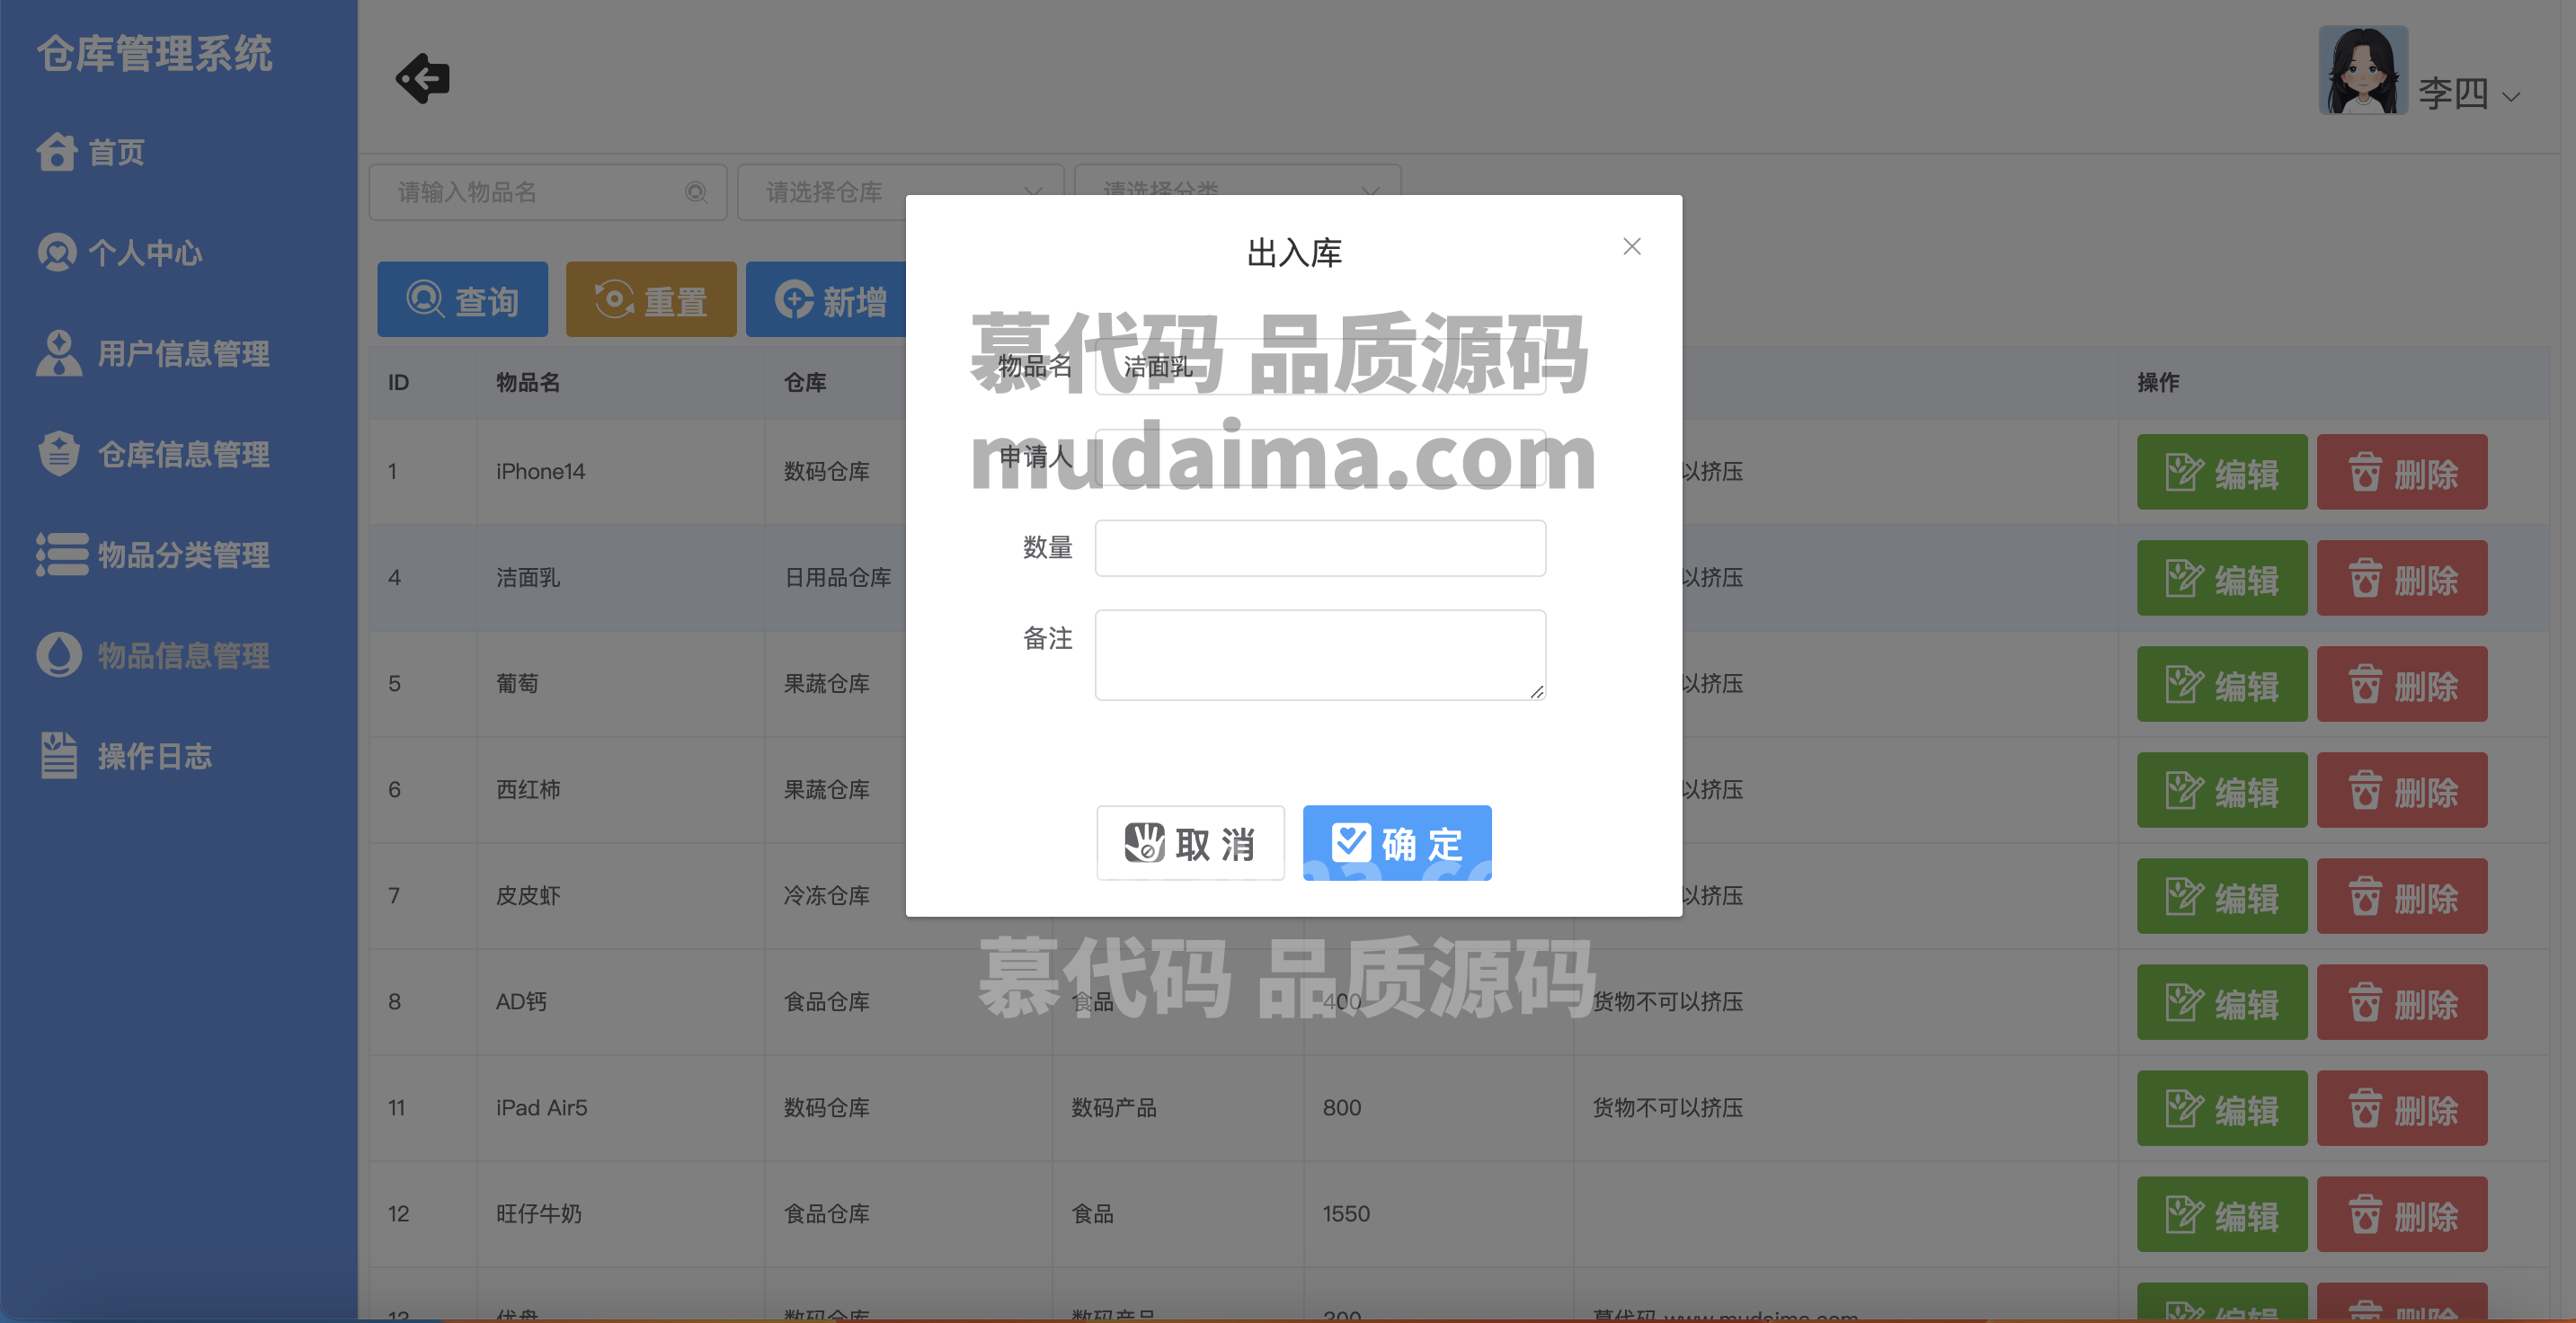The height and width of the screenshot is (1323, 2576).
Task: Delete the iPhone14 row
Action: tap(2402, 472)
